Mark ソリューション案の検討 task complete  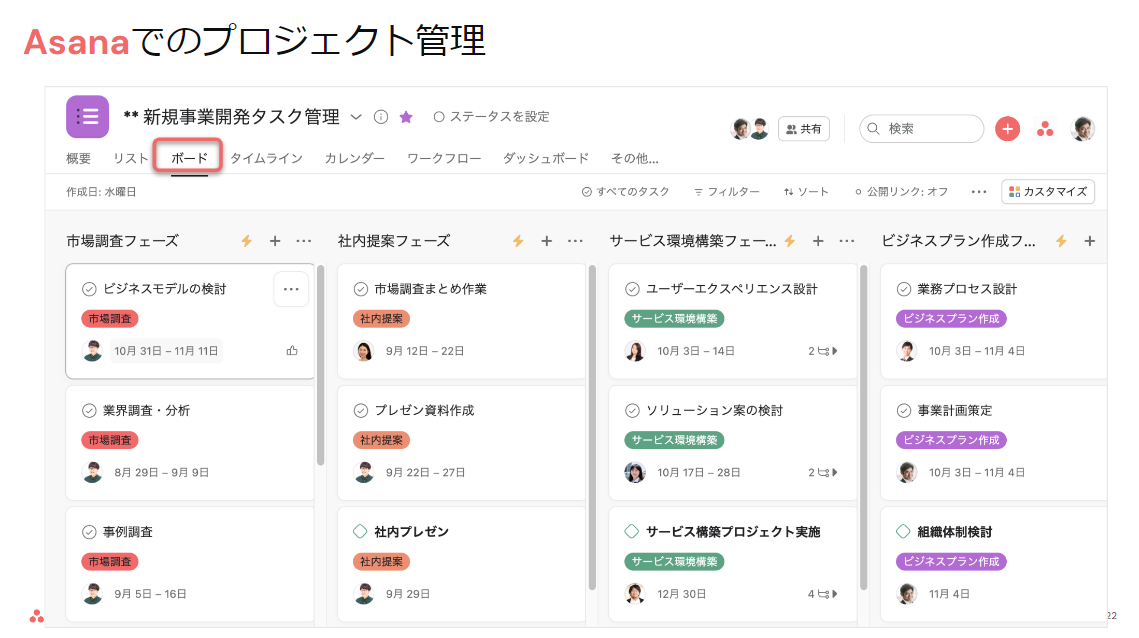632,411
